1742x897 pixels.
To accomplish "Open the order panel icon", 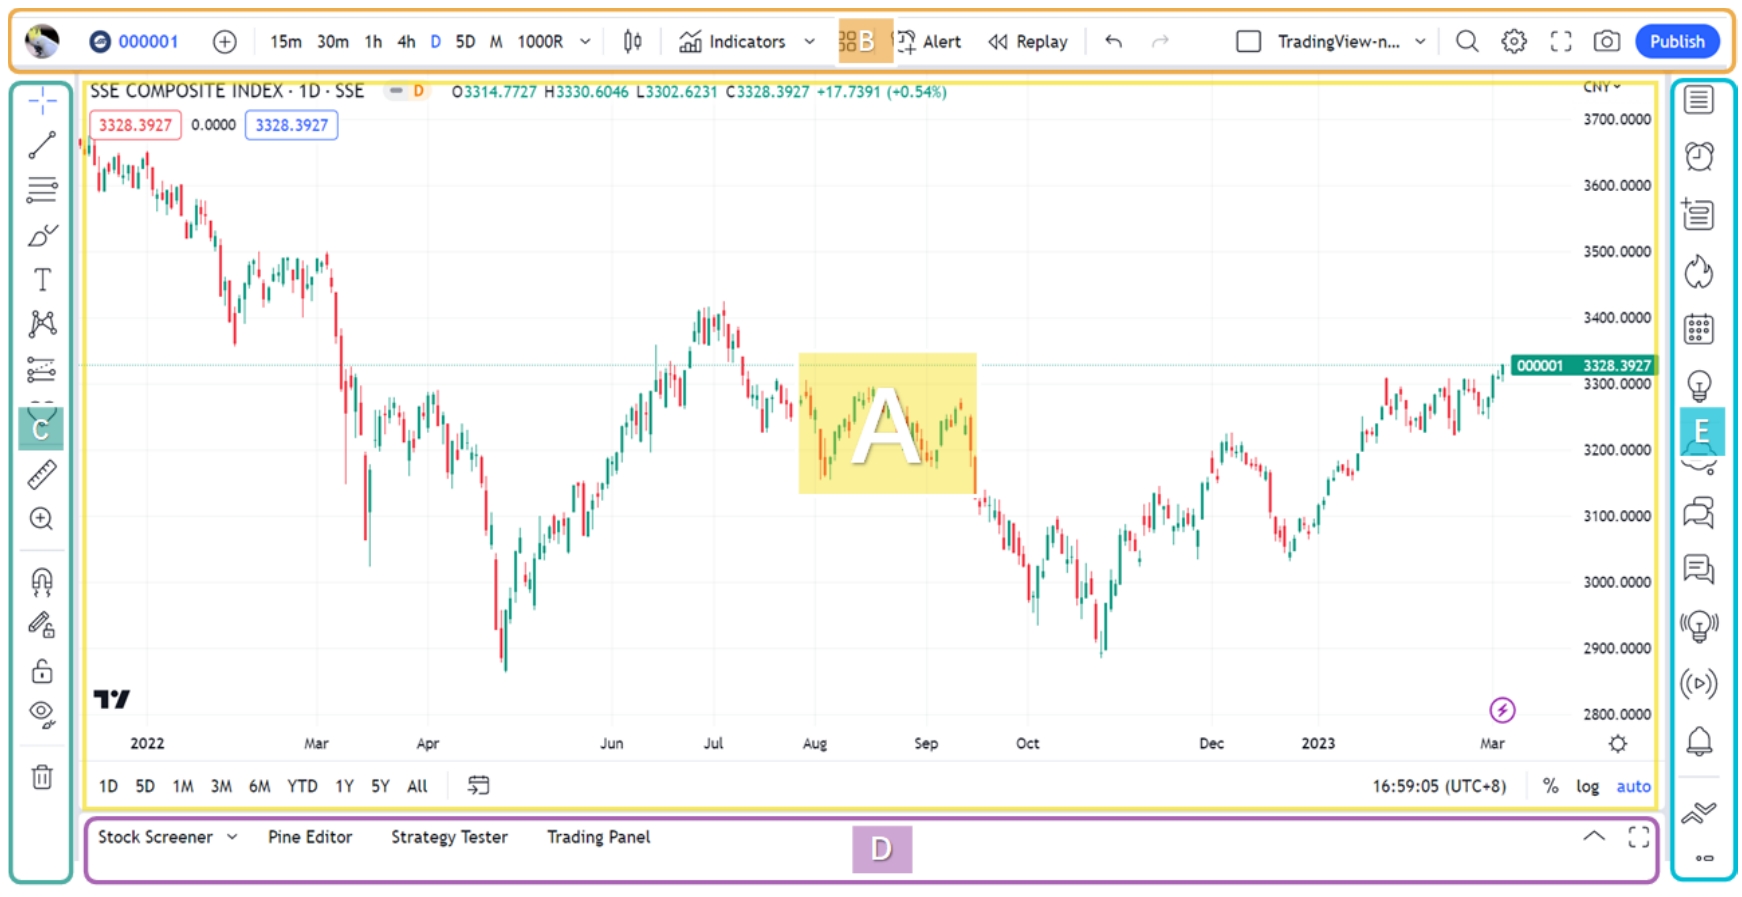I will point(1698,813).
